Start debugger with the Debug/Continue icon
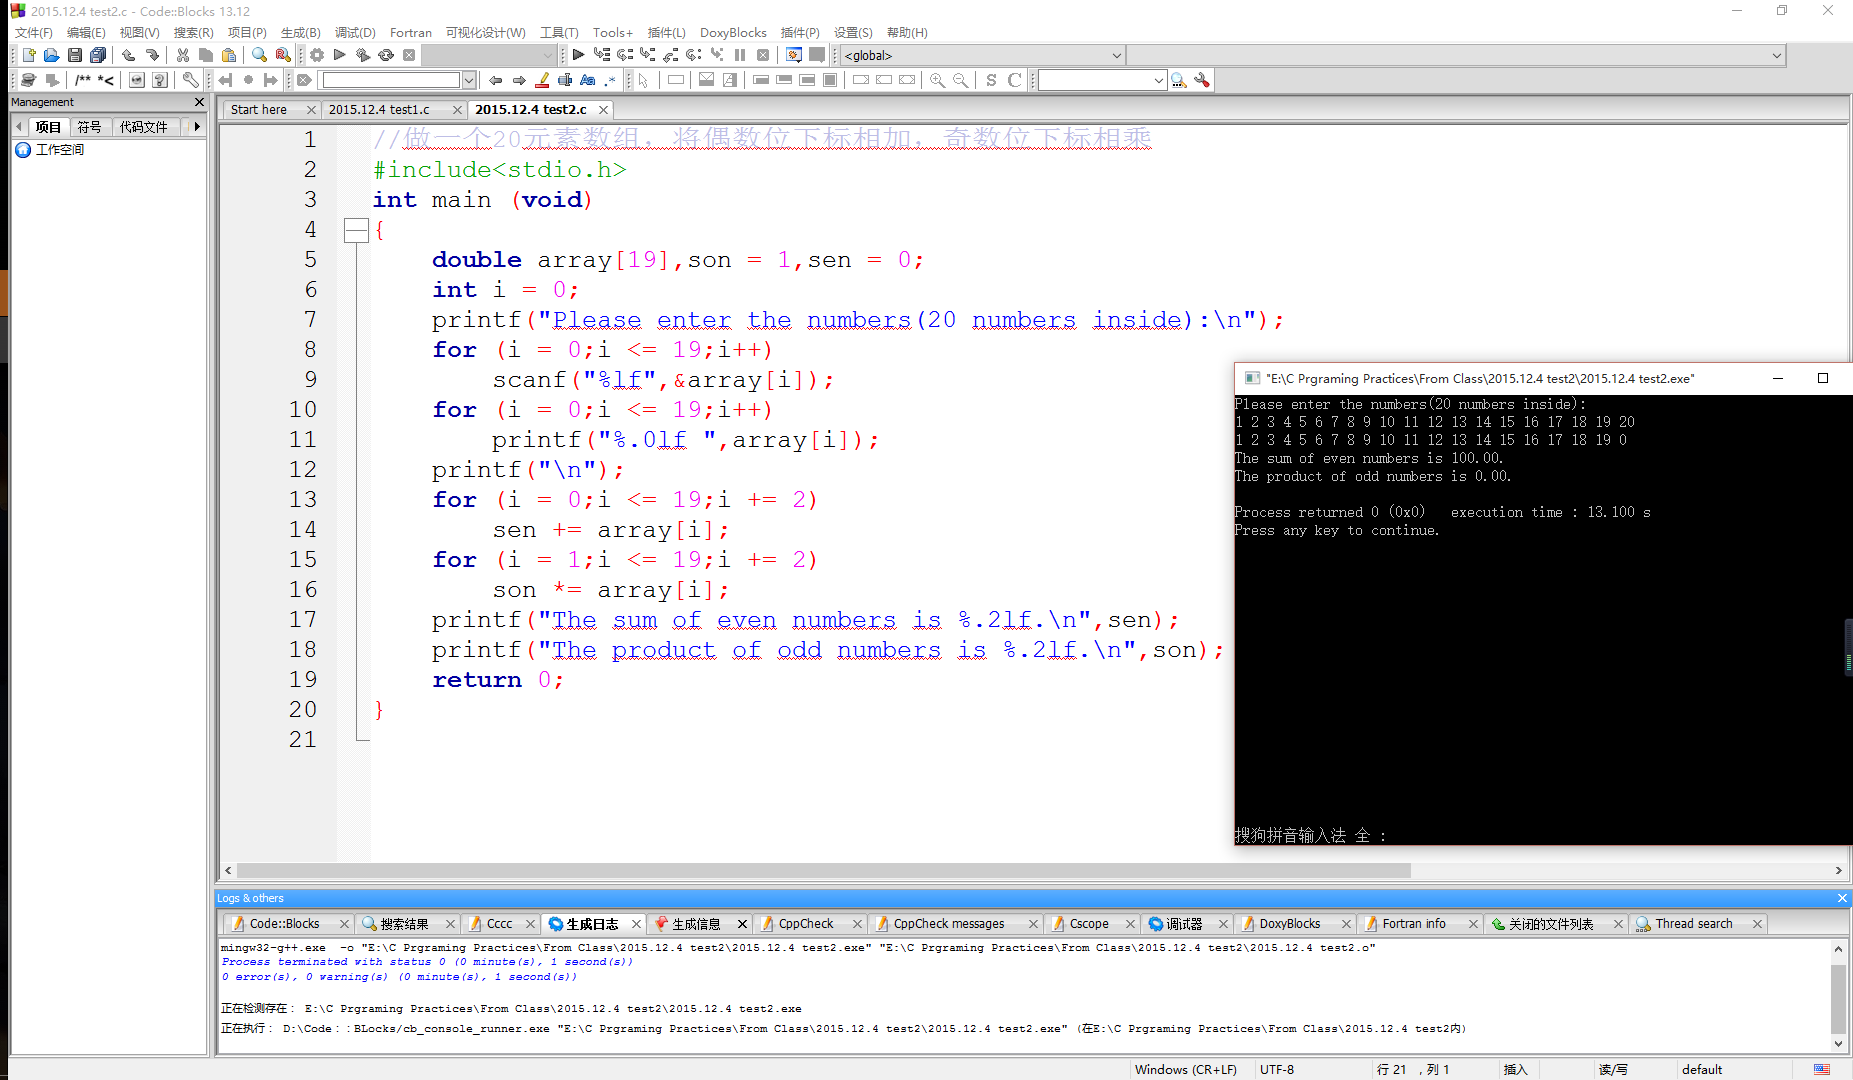This screenshot has height=1080, width=1853. (578, 55)
